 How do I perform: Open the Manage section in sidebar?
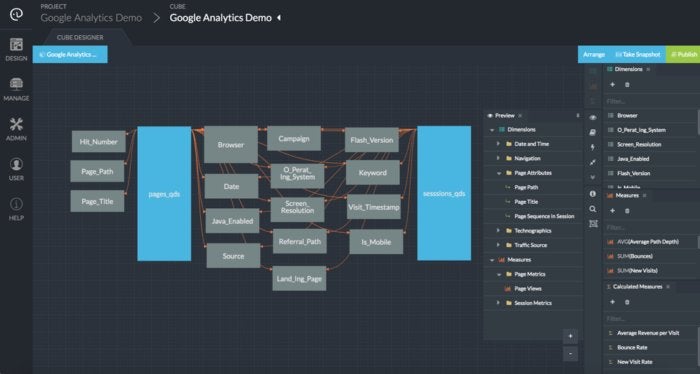[x=16, y=89]
